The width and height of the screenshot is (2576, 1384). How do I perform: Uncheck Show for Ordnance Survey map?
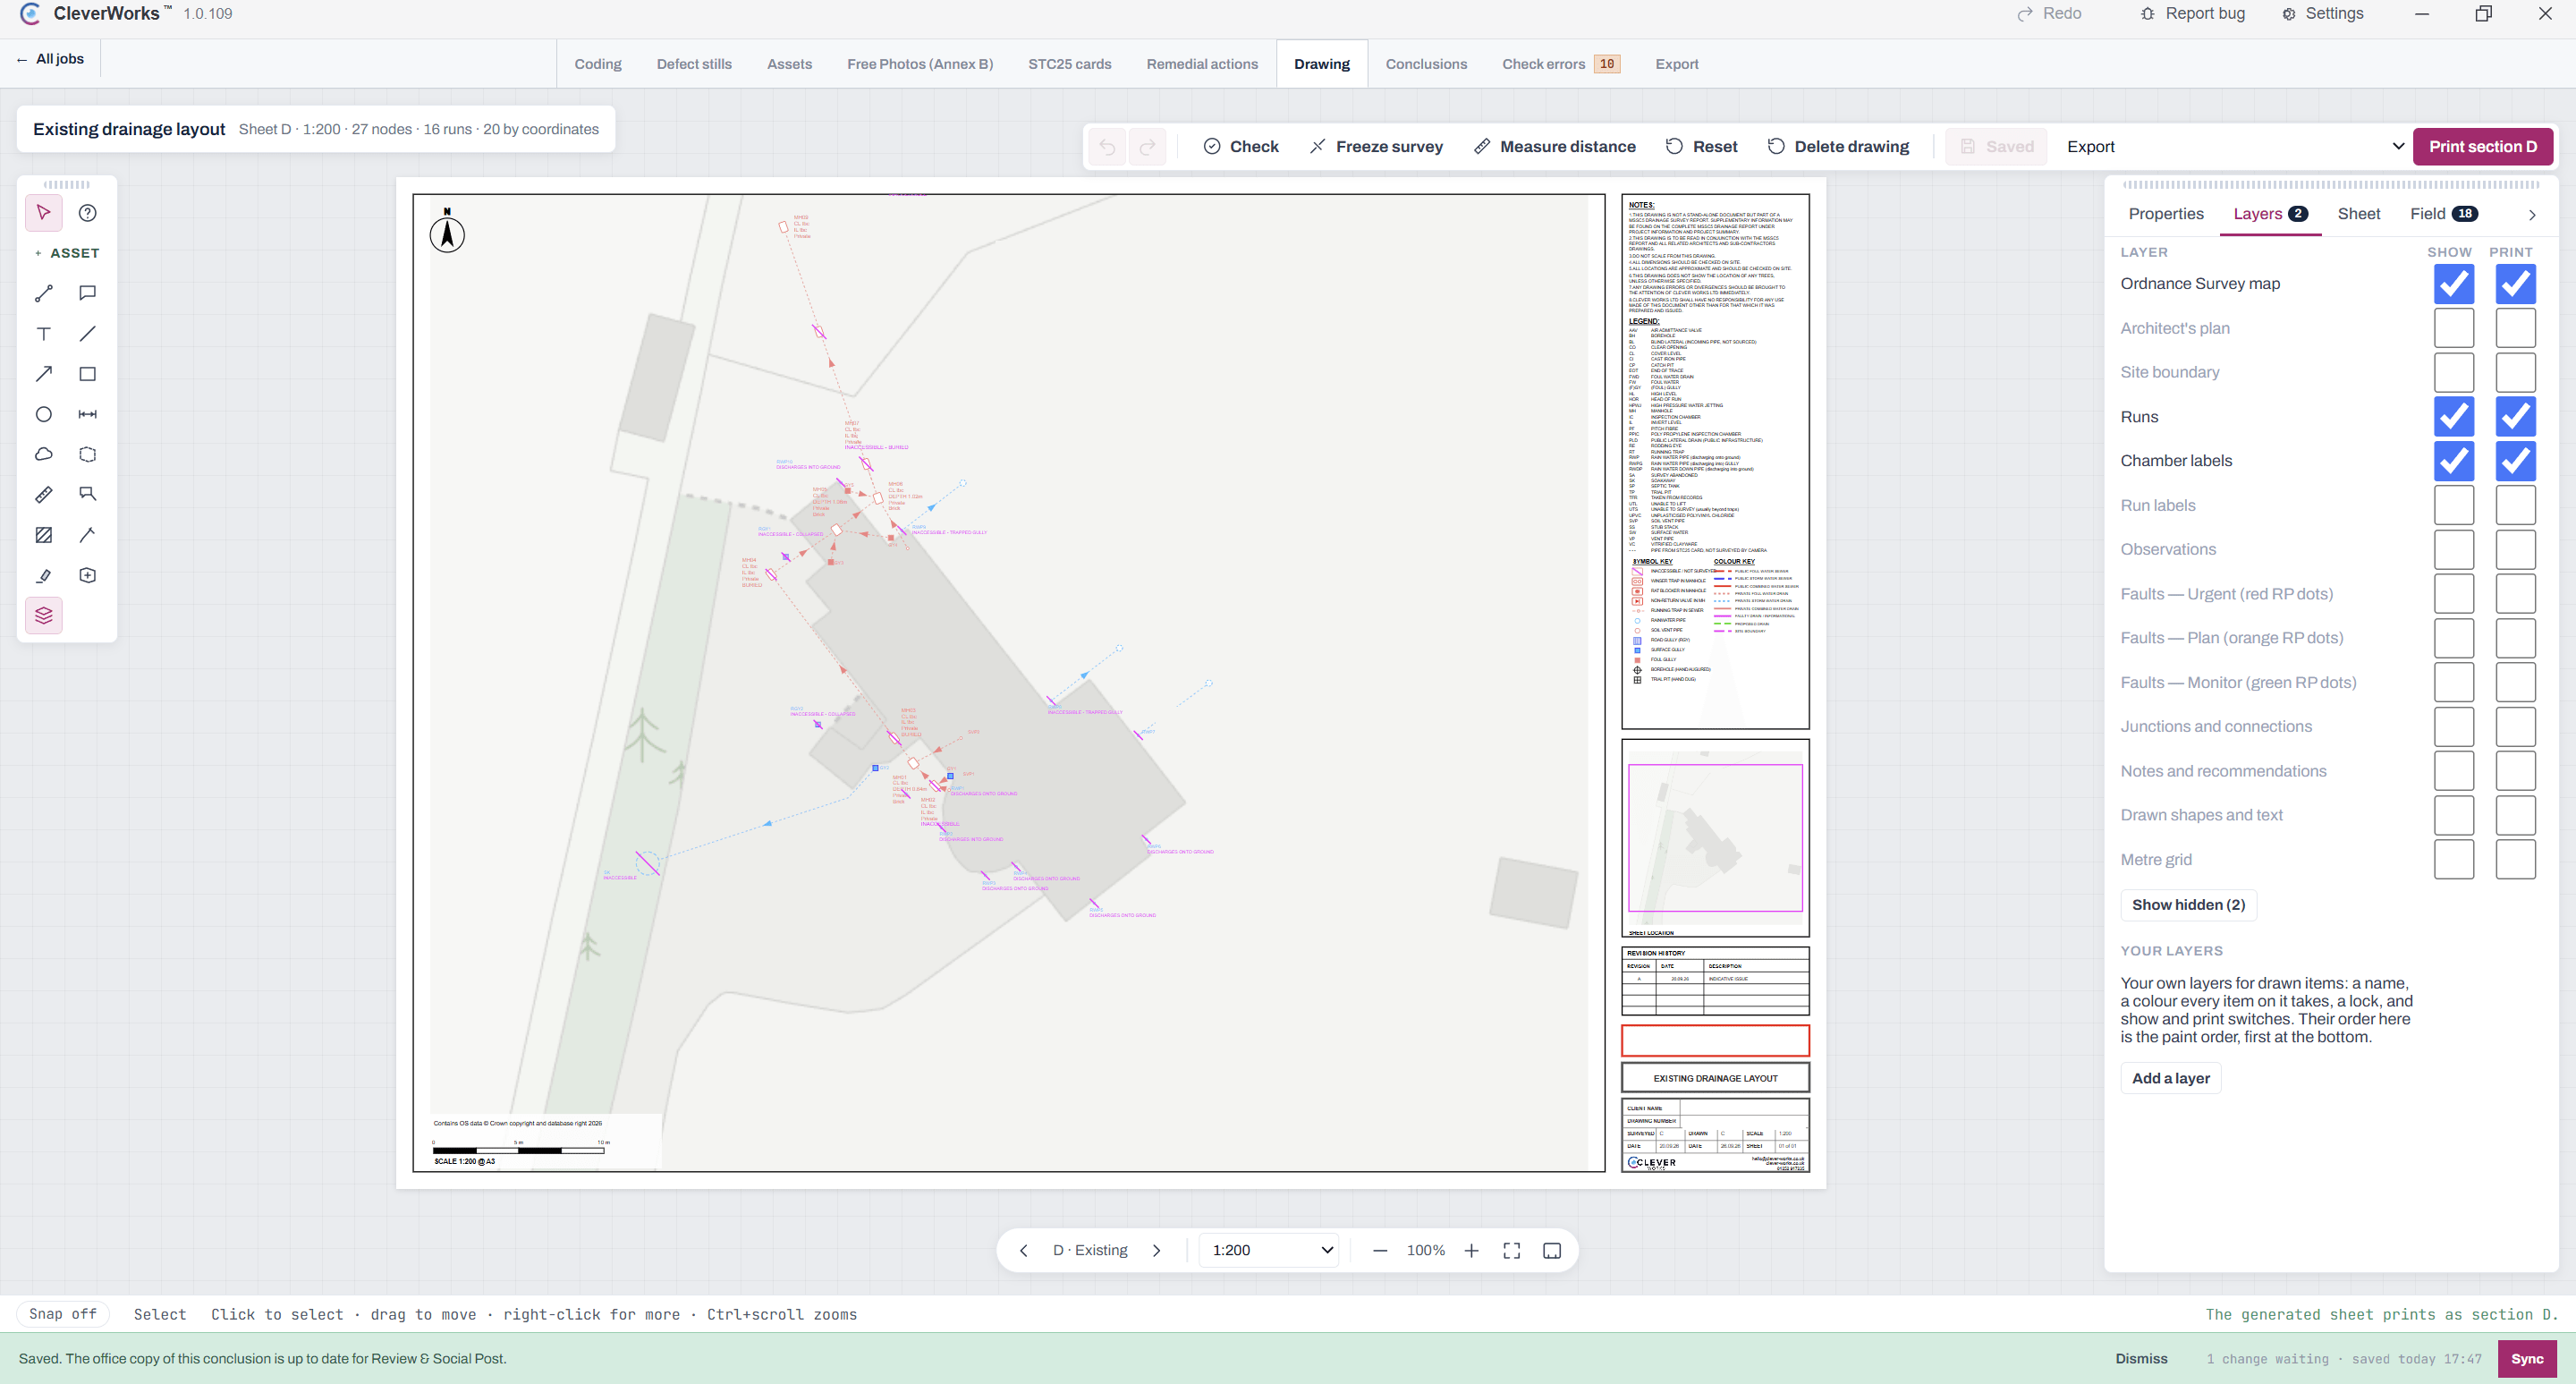(2454, 284)
